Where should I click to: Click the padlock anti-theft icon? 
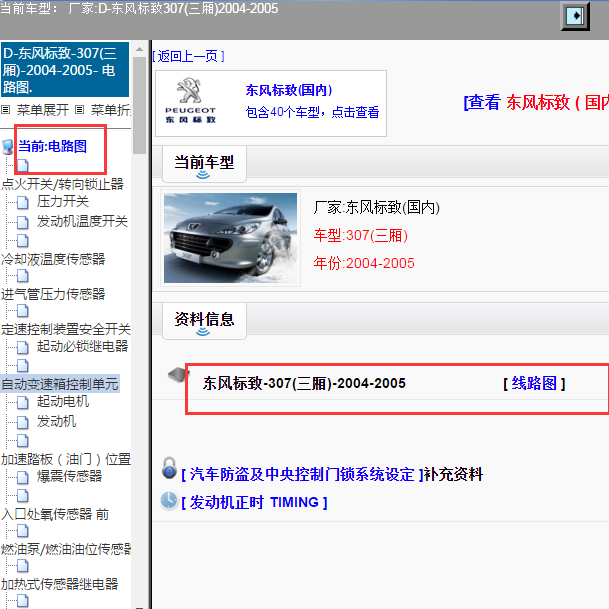pos(169,468)
